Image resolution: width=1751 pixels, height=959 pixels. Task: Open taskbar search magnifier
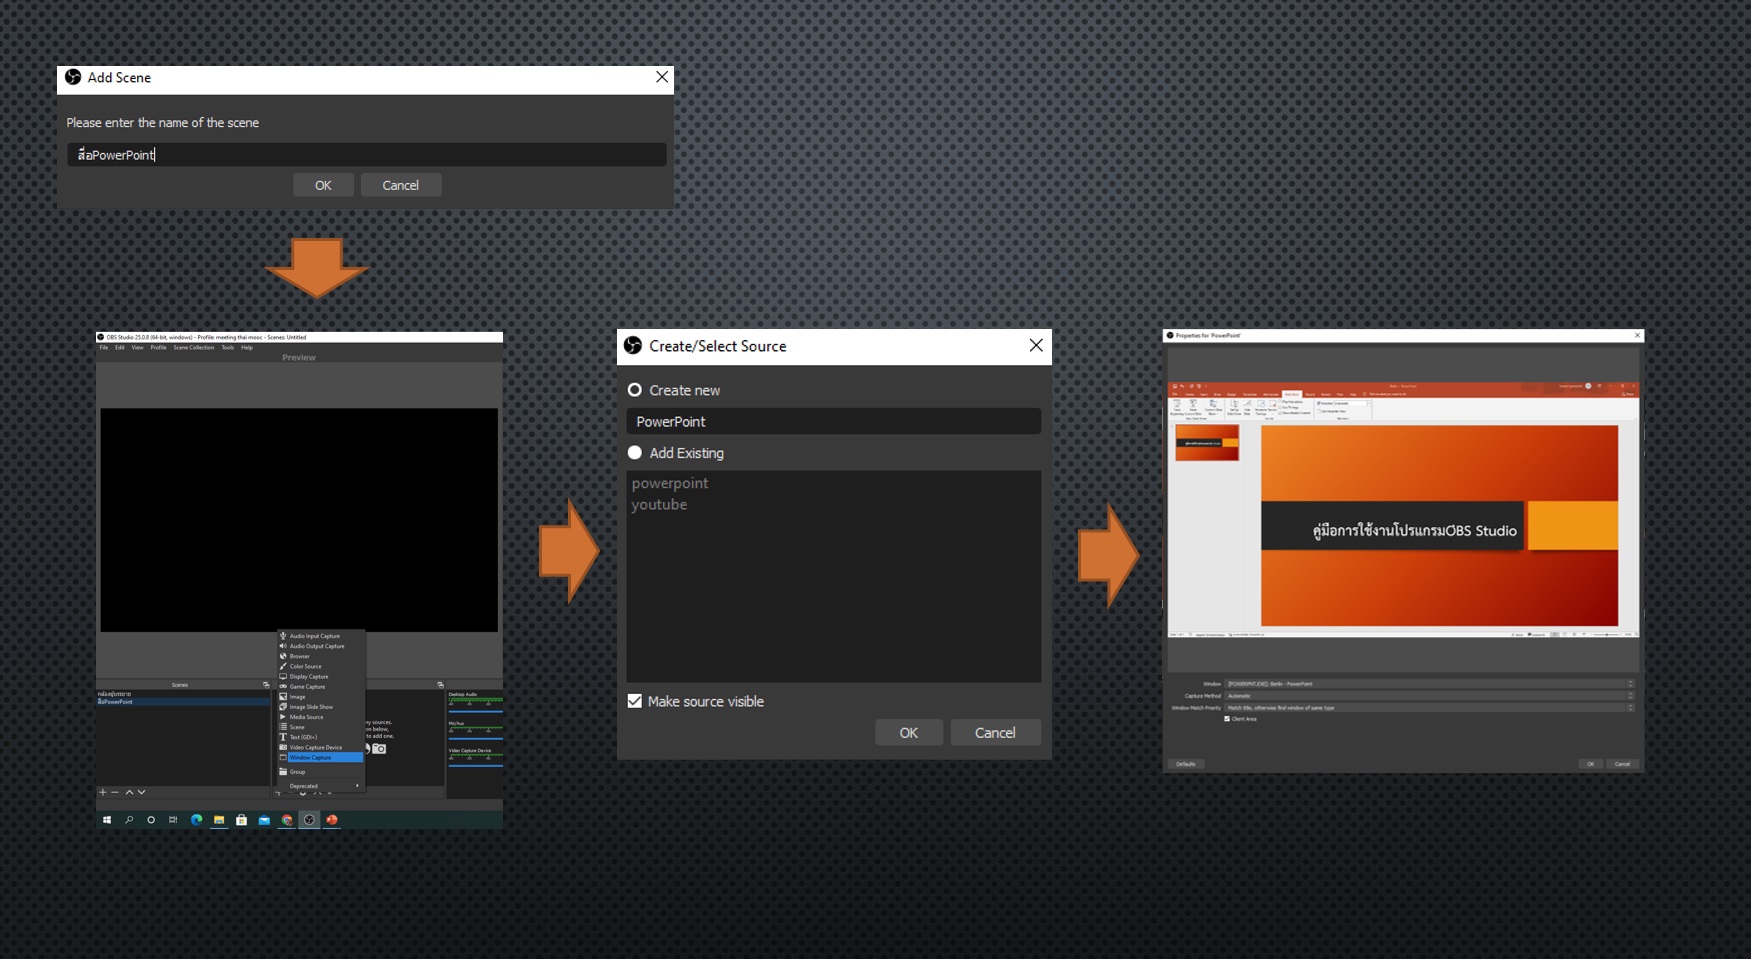pyautogui.click(x=129, y=820)
